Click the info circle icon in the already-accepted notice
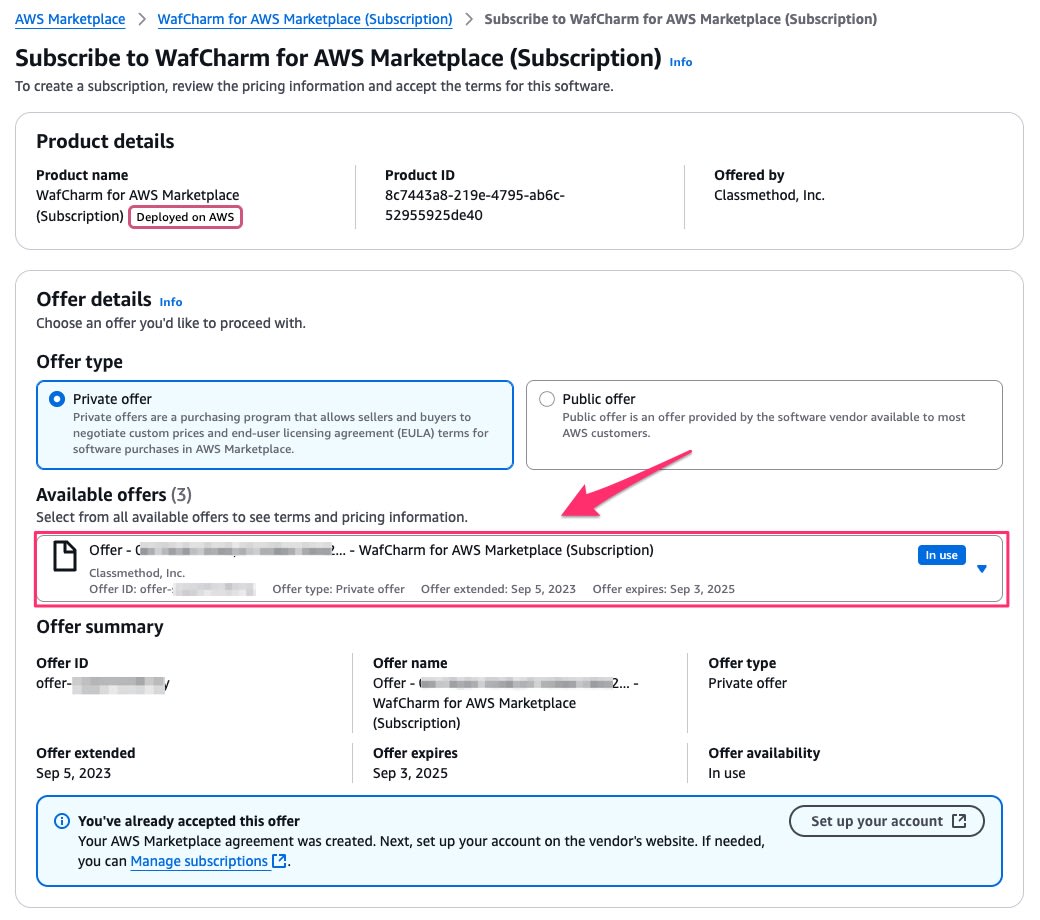1040x920 pixels. click(62, 821)
